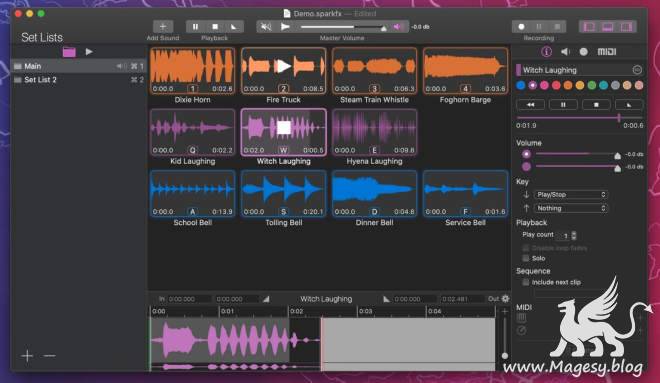Viewport: 660px width, 383px height.
Task: Open the record circle inspector tab
Action: (583, 52)
